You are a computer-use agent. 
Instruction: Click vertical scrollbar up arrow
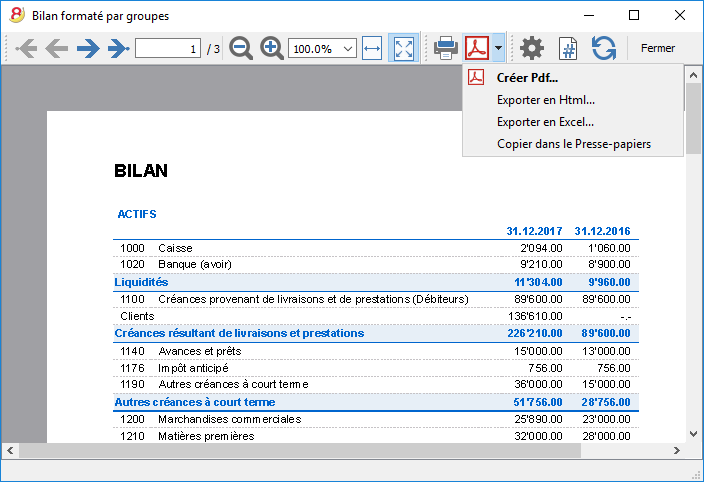694,75
